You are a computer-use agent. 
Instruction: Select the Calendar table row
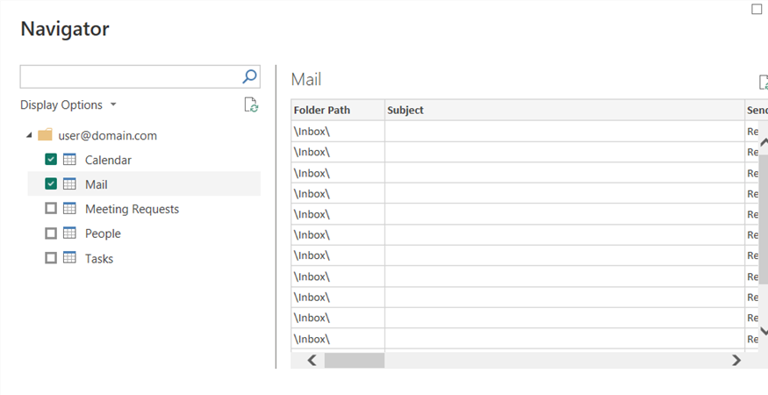pyautogui.click(x=144, y=159)
